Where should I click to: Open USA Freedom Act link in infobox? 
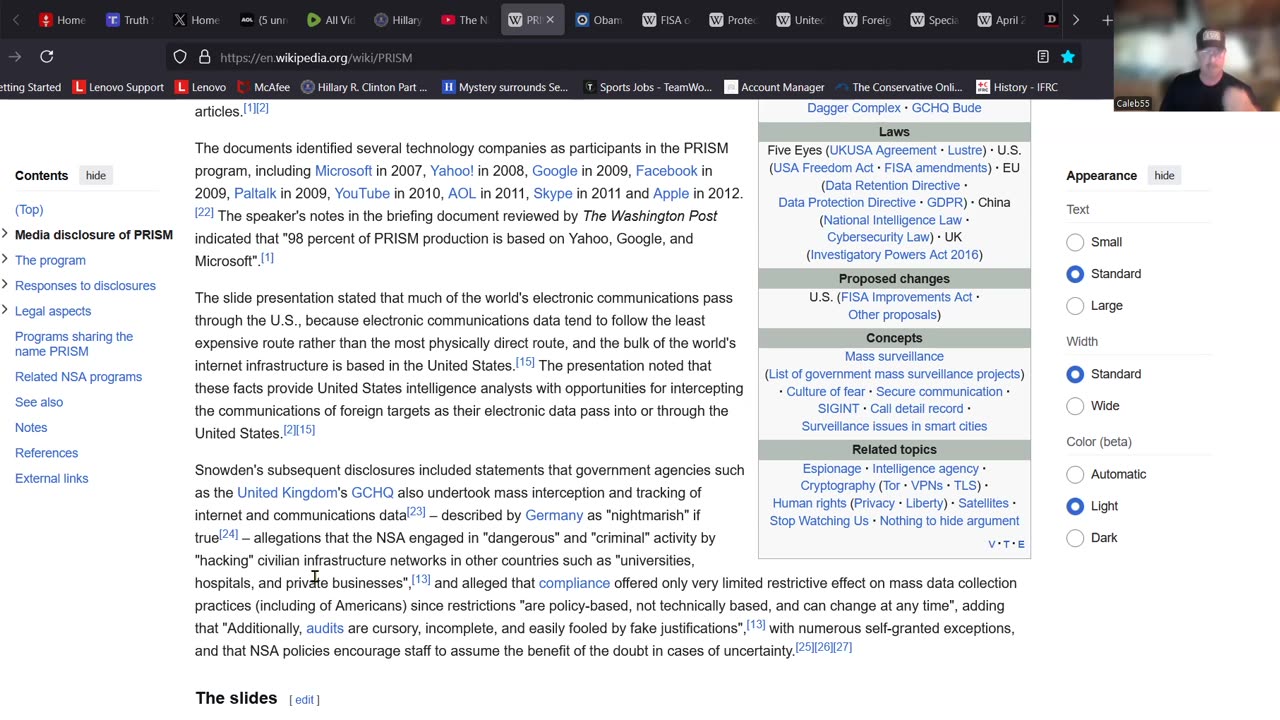(822, 168)
